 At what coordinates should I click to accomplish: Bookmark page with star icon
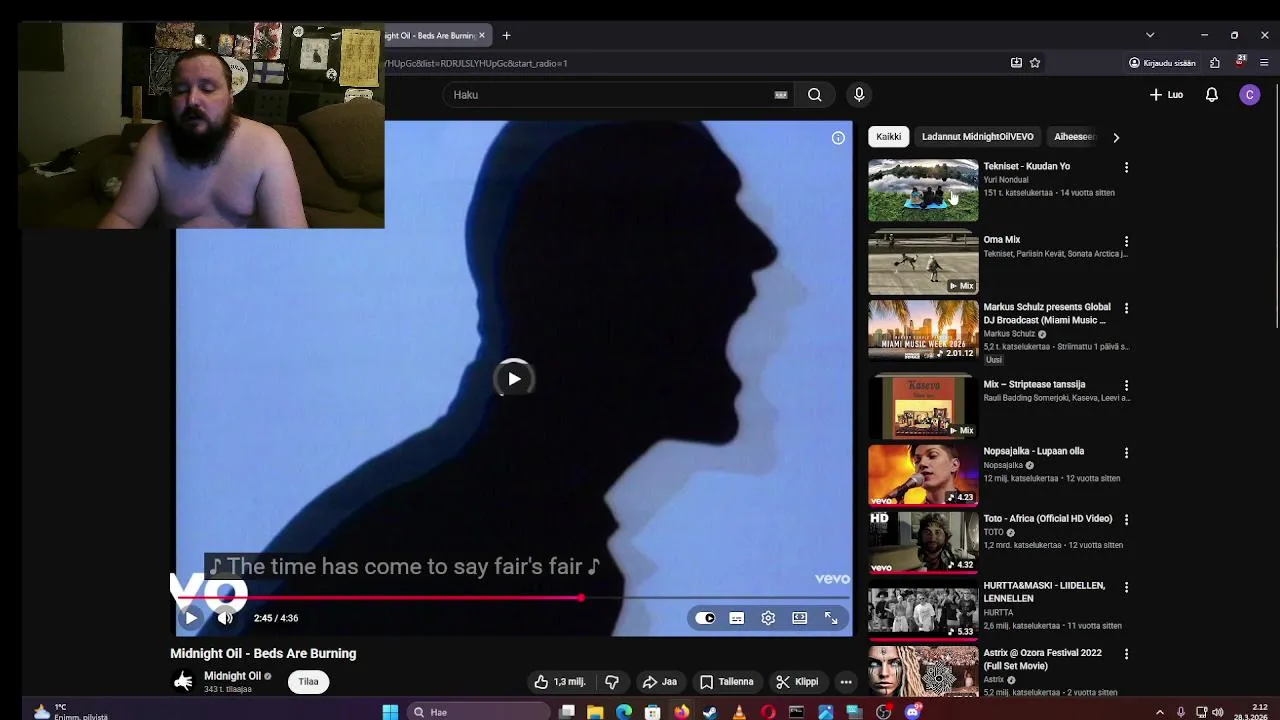pos(1035,63)
